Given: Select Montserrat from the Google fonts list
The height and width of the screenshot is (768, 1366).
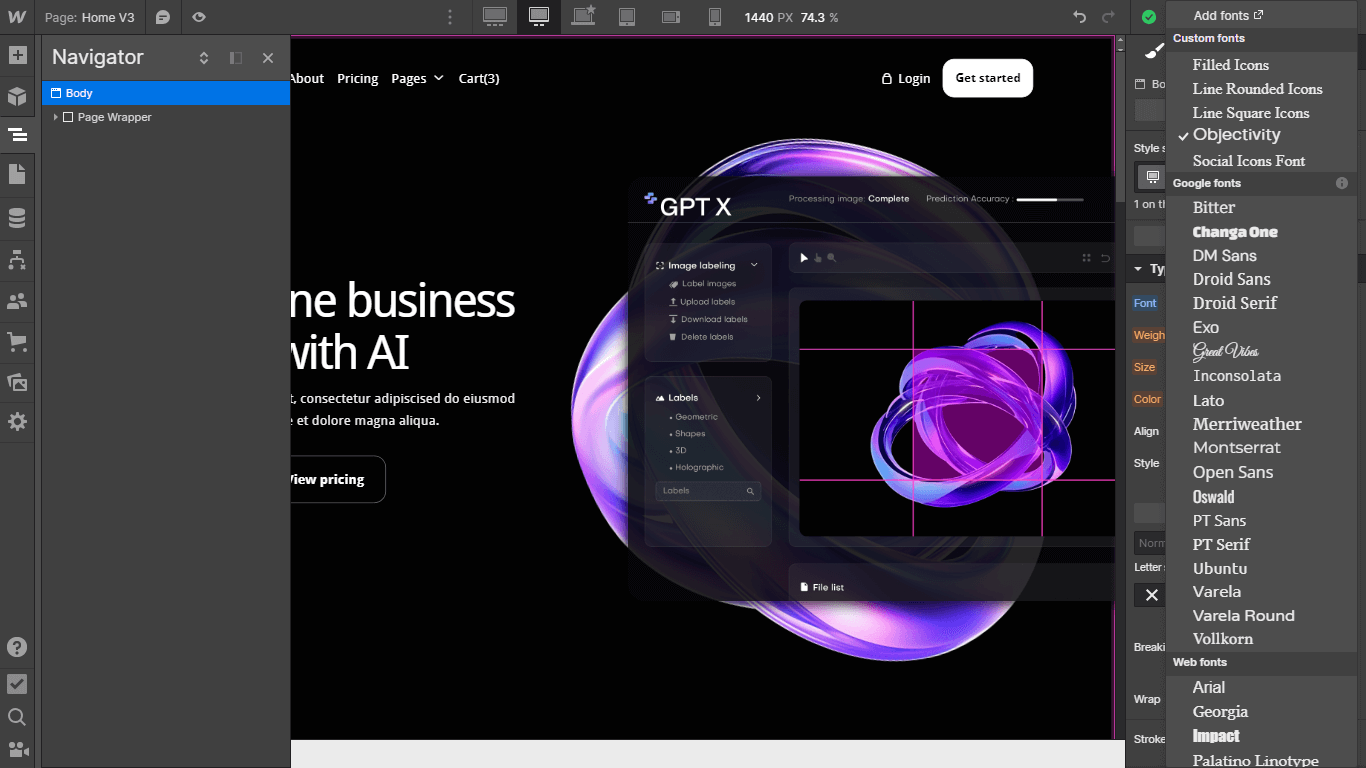Looking at the screenshot, I should tap(1237, 447).
